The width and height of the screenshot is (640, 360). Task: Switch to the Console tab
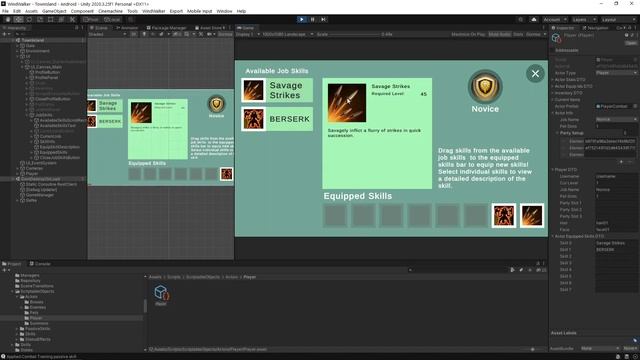[x=40, y=264]
